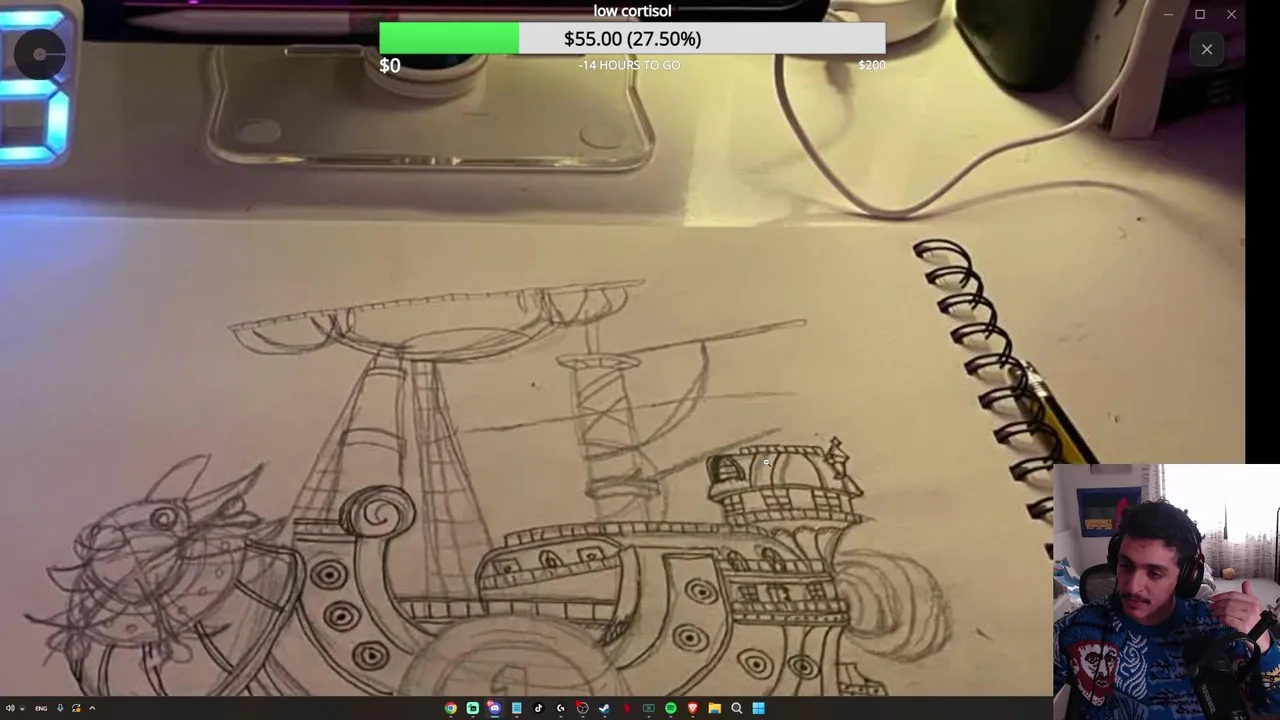This screenshot has width=1280, height=720.
Task: Click the green donation progress bar
Action: tap(449, 38)
